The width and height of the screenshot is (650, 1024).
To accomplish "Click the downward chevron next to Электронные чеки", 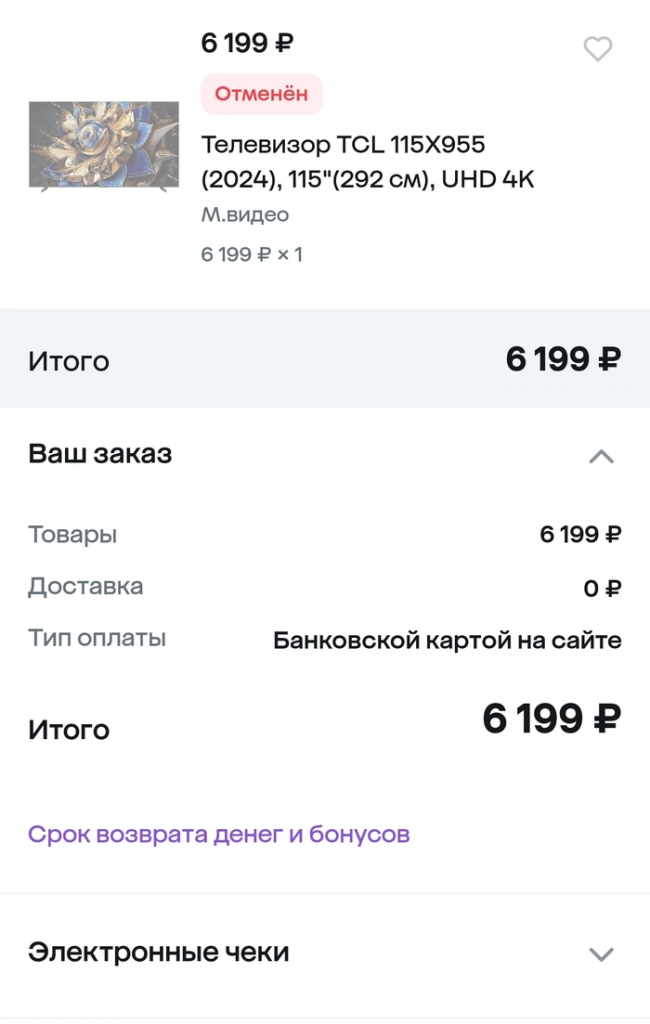I will [x=601, y=953].
